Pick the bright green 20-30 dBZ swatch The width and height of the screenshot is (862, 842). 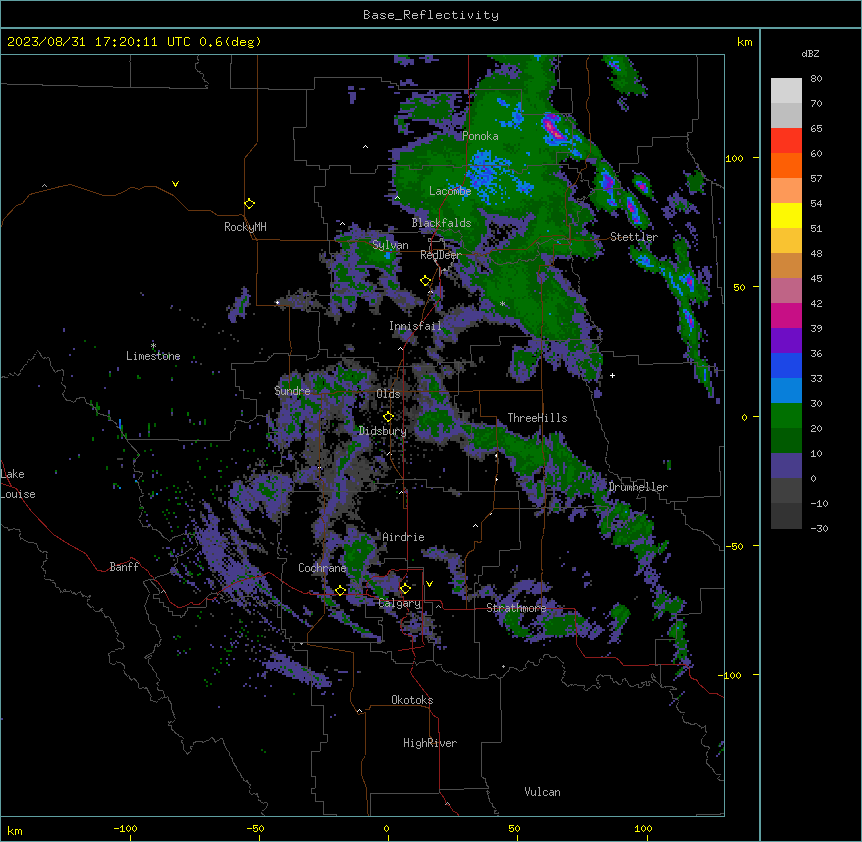786,416
